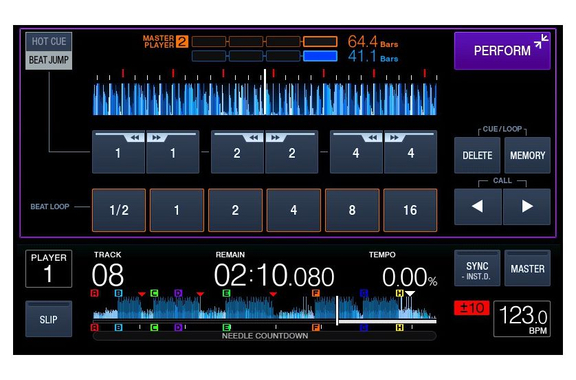Select hot cue A marker below overview waveform
The image size is (576, 380).
pyautogui.click(x=94, y=327)
